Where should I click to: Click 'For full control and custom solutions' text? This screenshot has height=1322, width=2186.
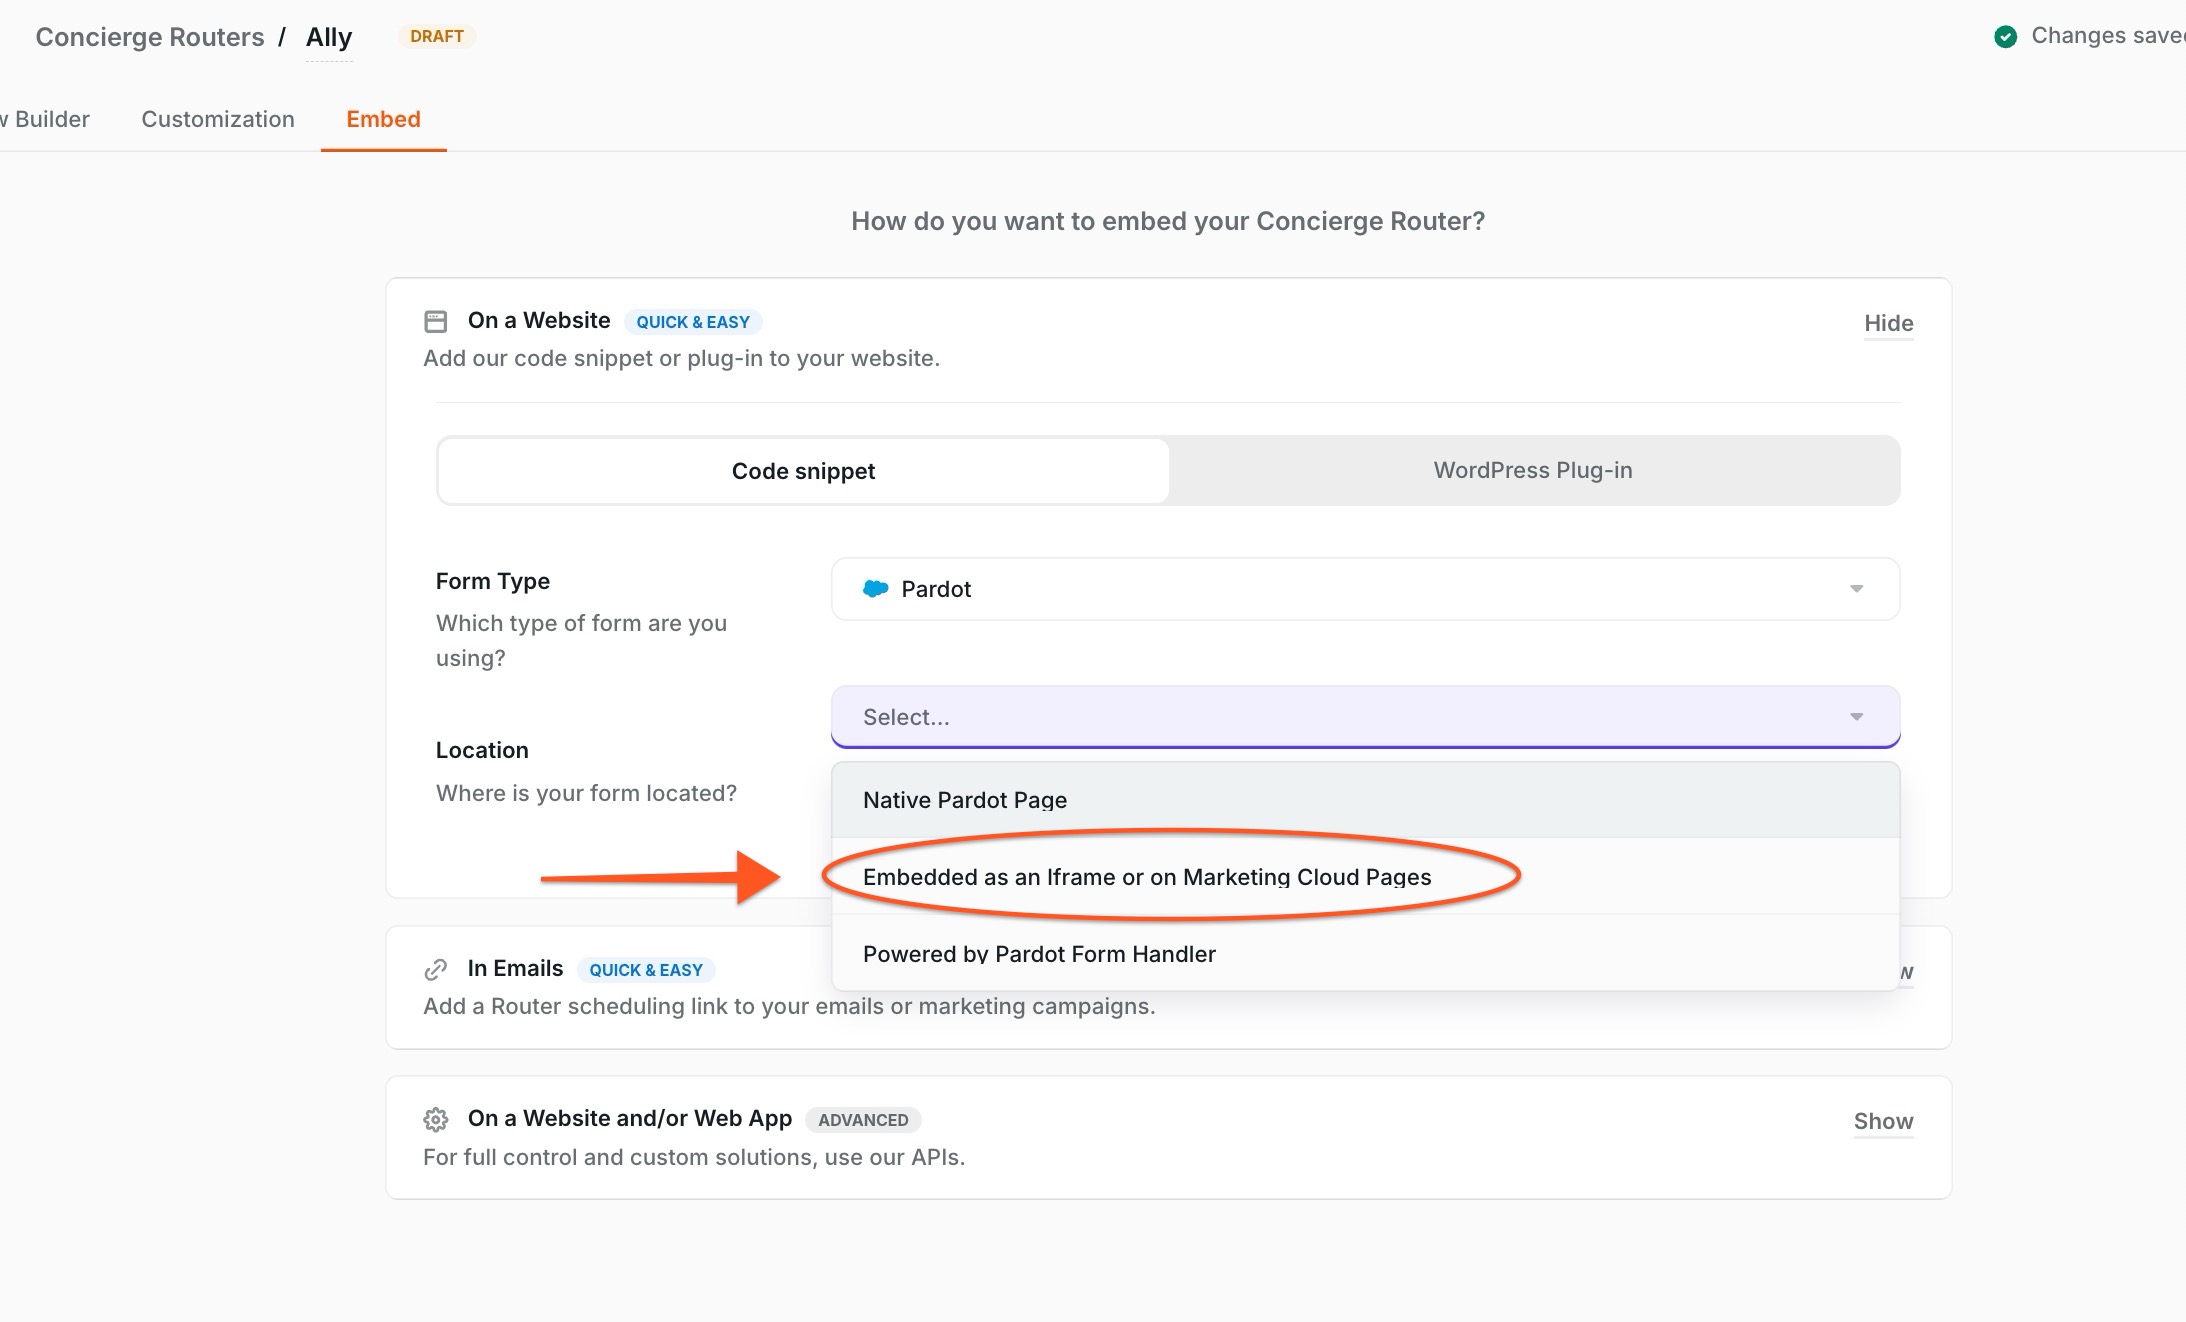(694, 1157)
